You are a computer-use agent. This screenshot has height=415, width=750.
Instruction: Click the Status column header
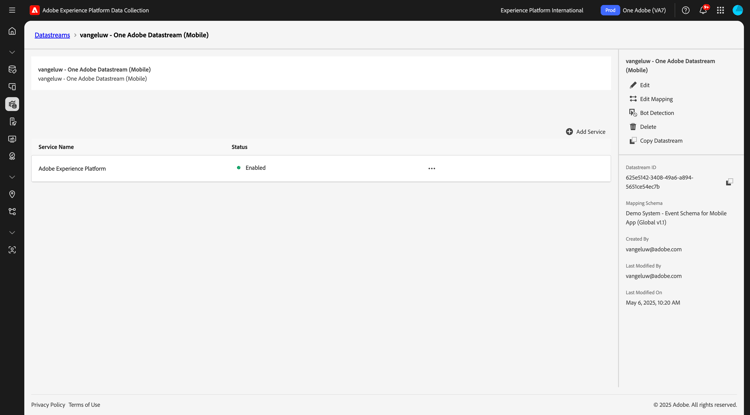pos(239,147)
